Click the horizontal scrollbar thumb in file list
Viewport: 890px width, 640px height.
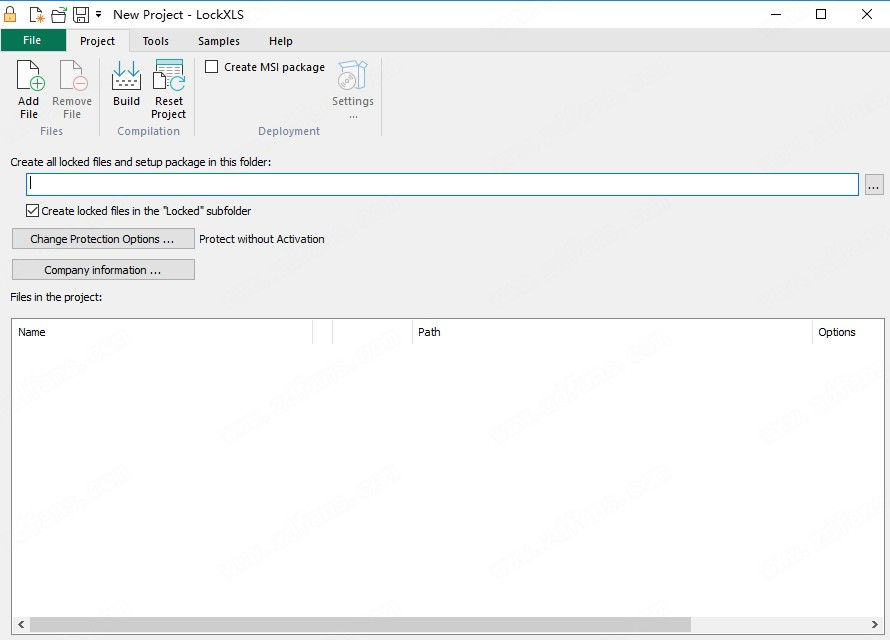tap(360, 624)
